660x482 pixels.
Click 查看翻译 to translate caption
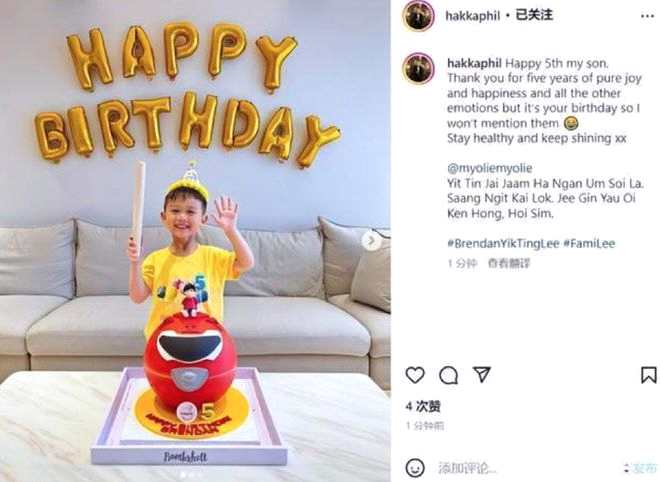coord(508,264)
